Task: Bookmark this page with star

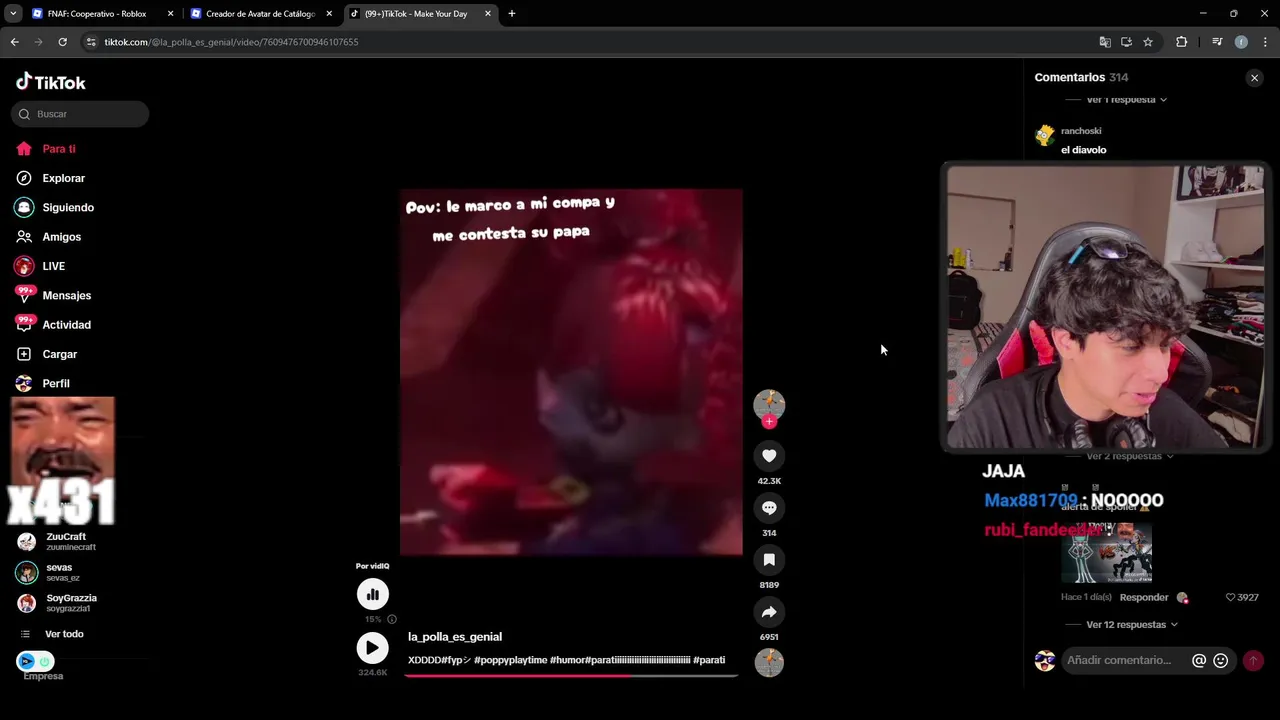Action: click(1148, 42)
